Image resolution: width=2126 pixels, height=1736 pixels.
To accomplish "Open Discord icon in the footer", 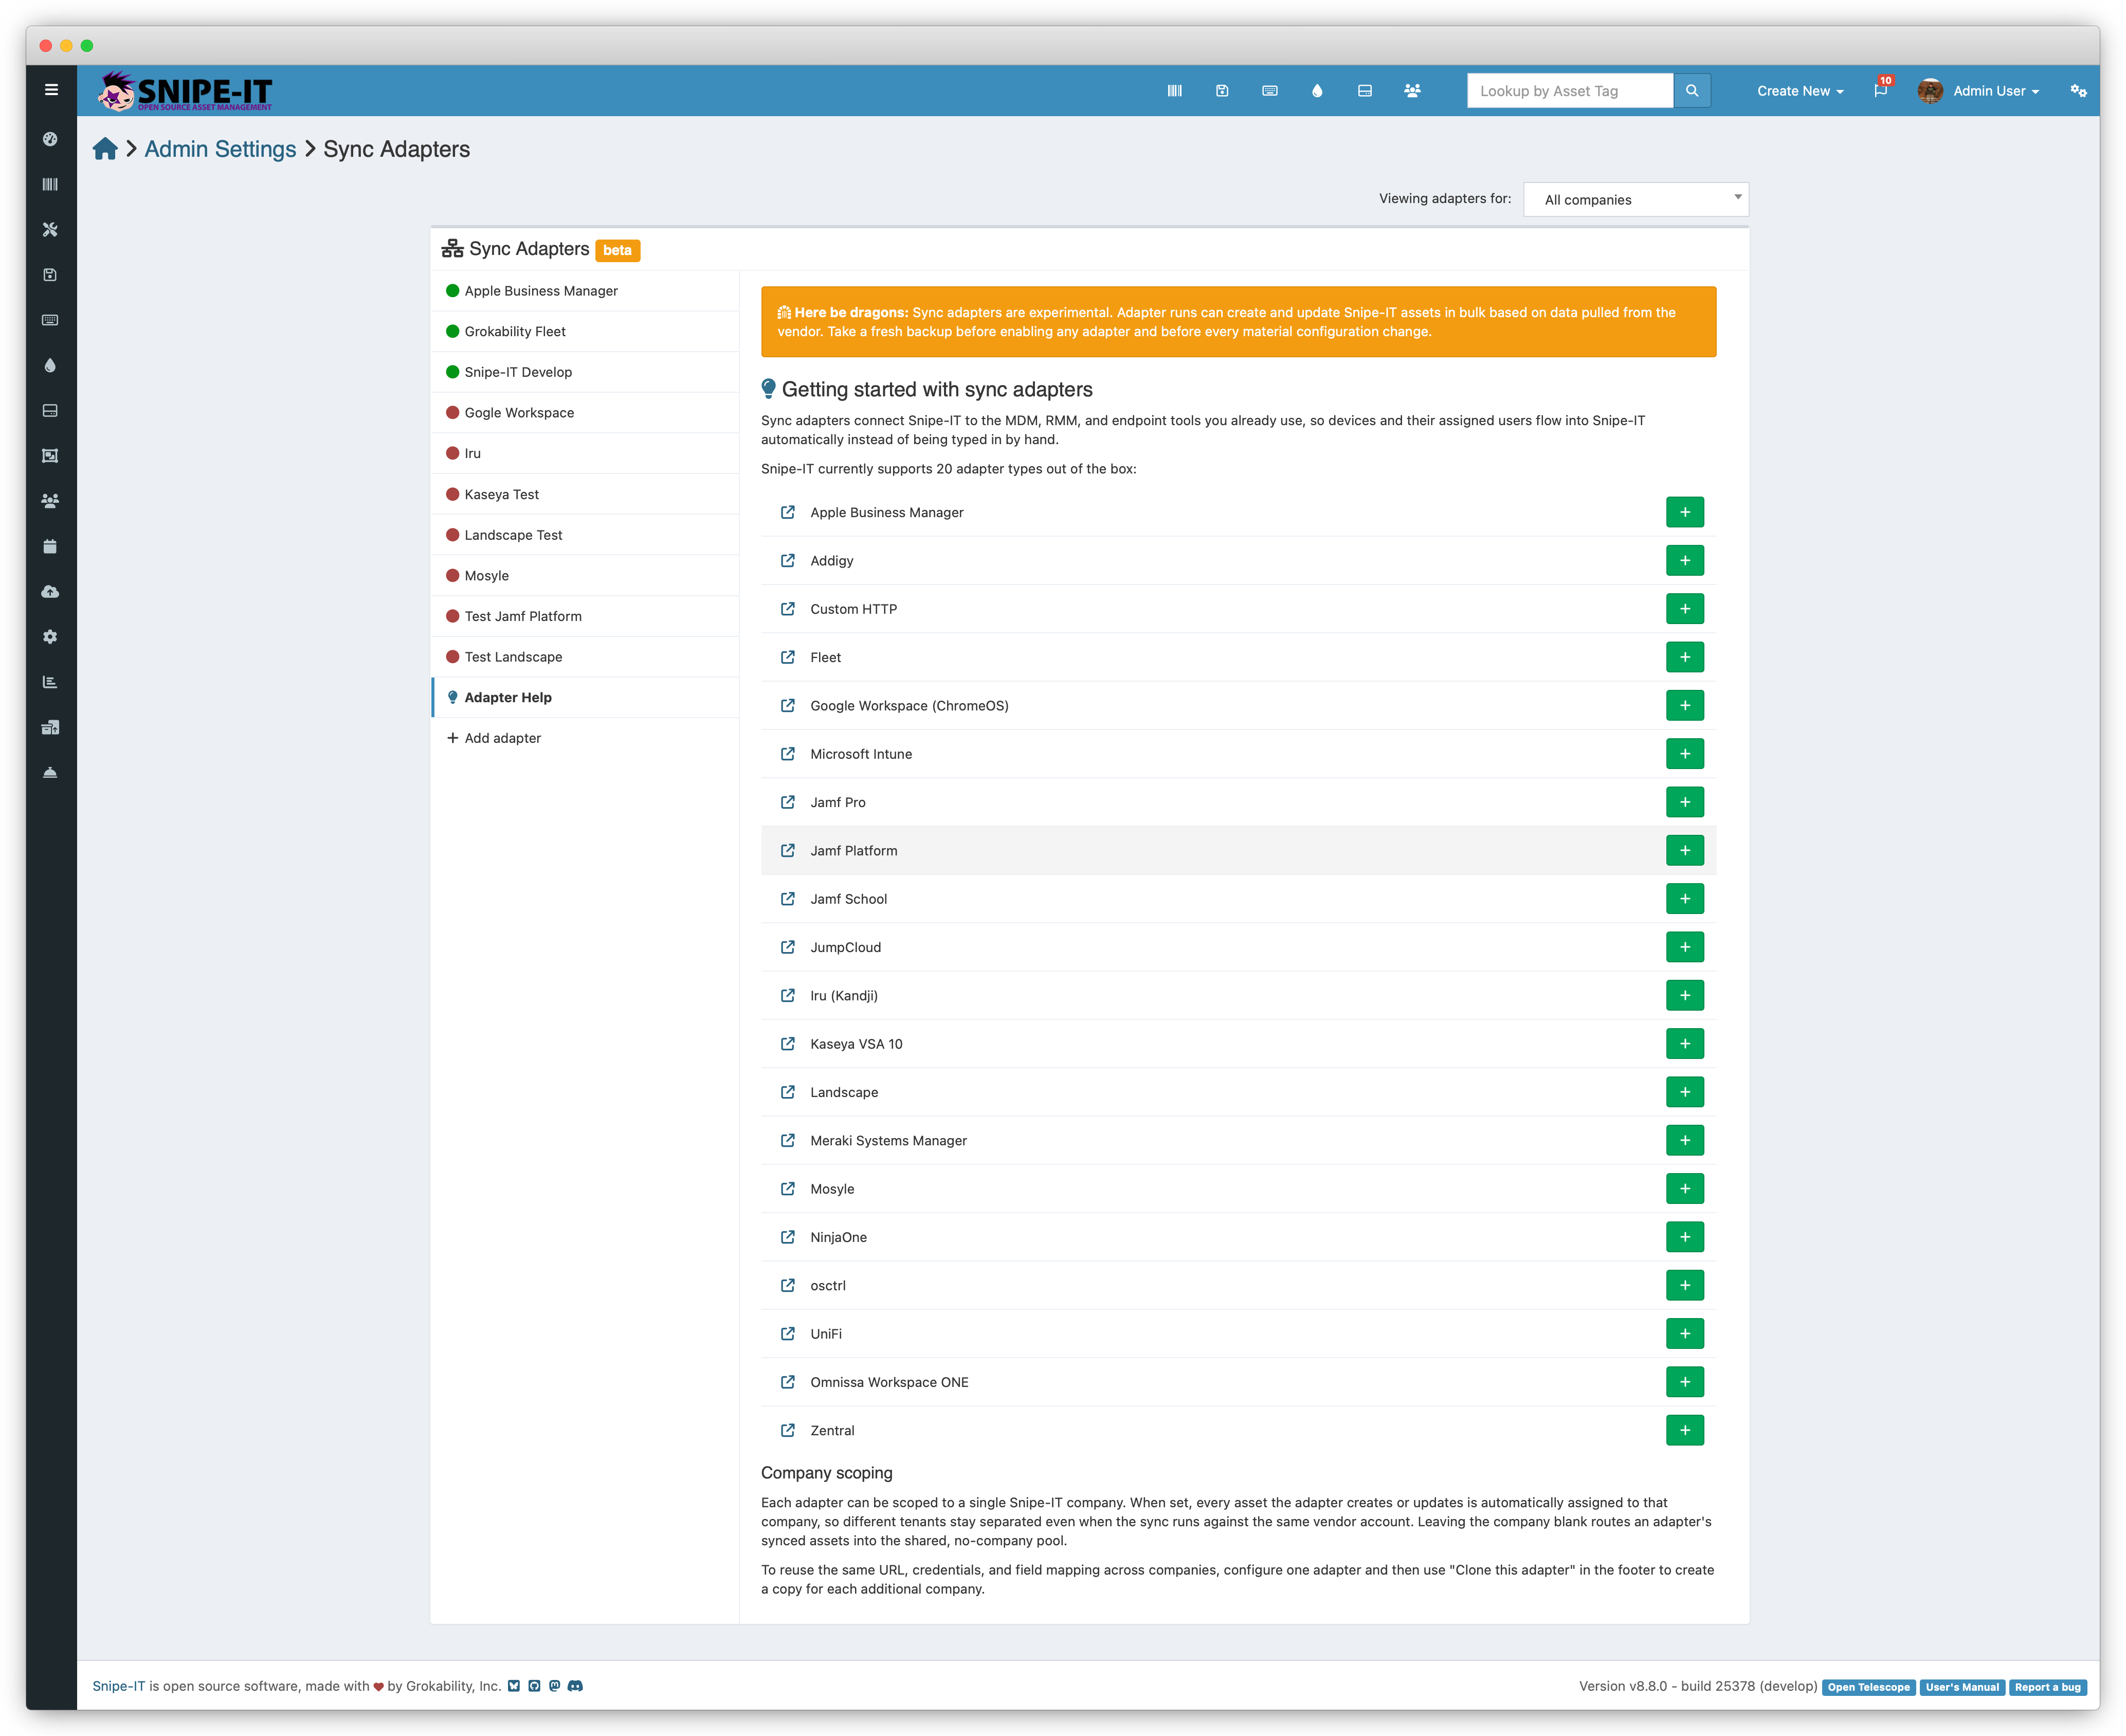I will tap(575, 1686).
